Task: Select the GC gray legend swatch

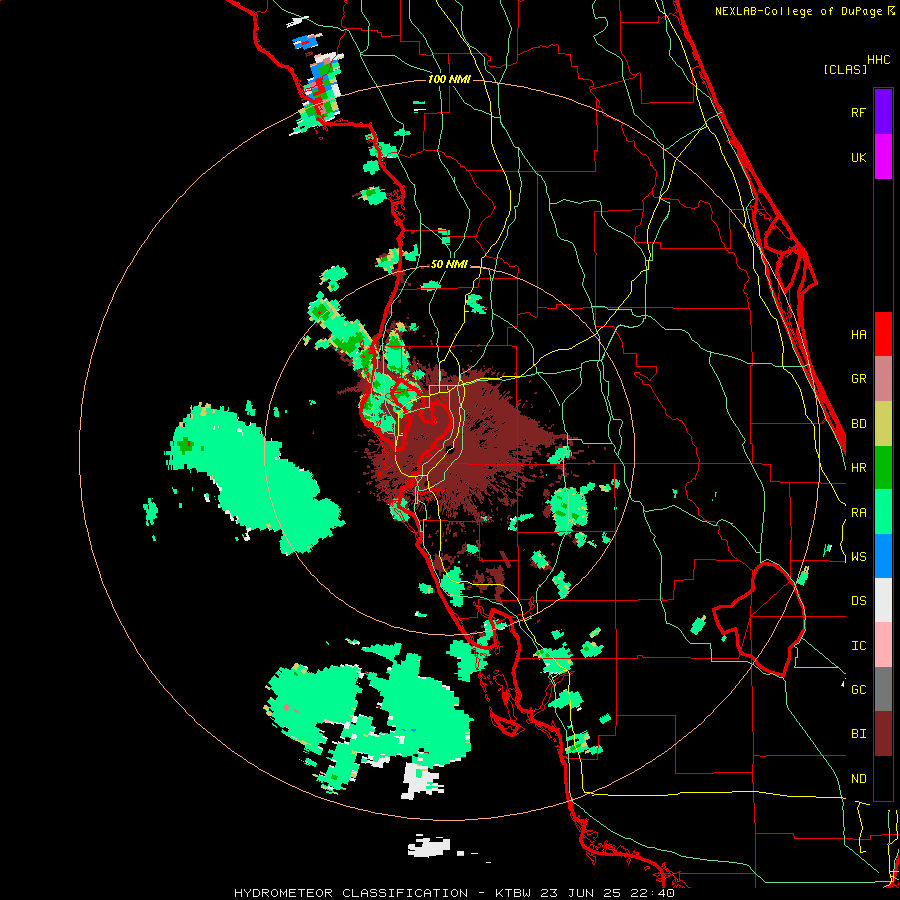Action: click(883, 689)
